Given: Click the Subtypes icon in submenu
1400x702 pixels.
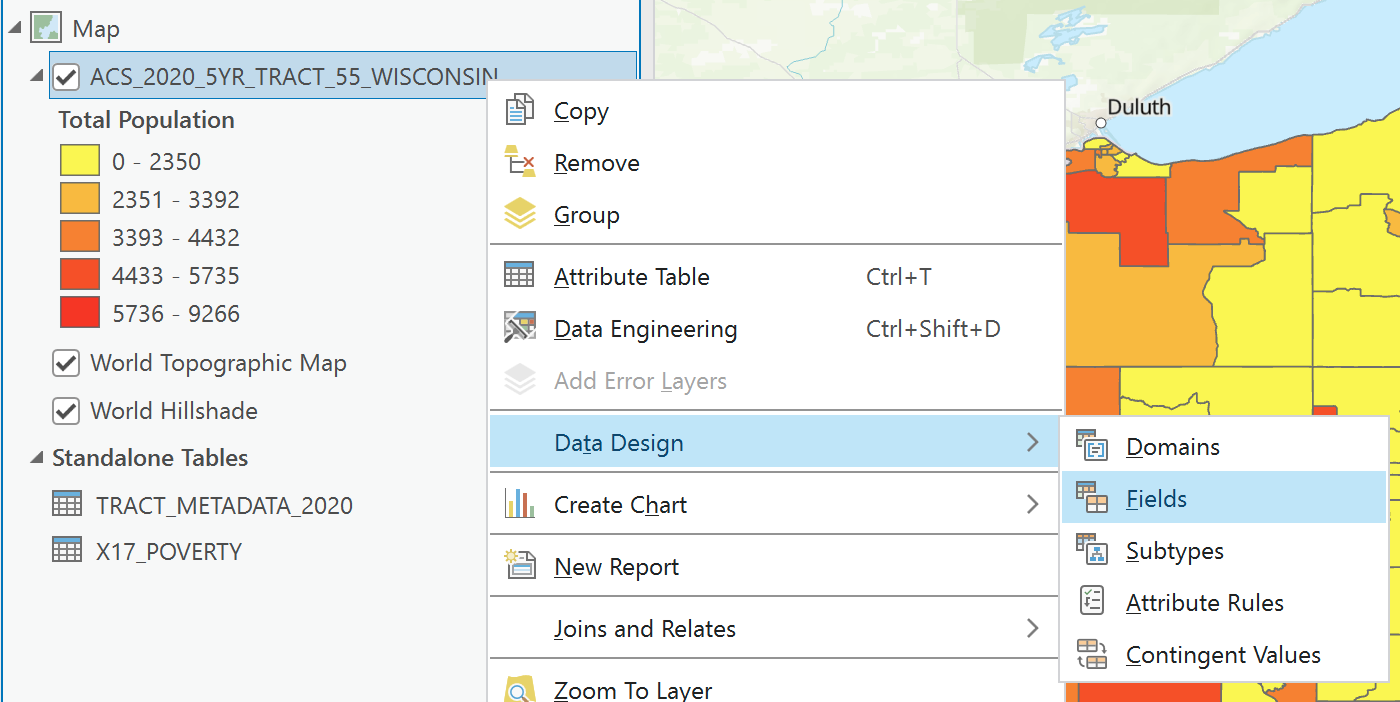Looking at the screenshot, I should 1092,550.
